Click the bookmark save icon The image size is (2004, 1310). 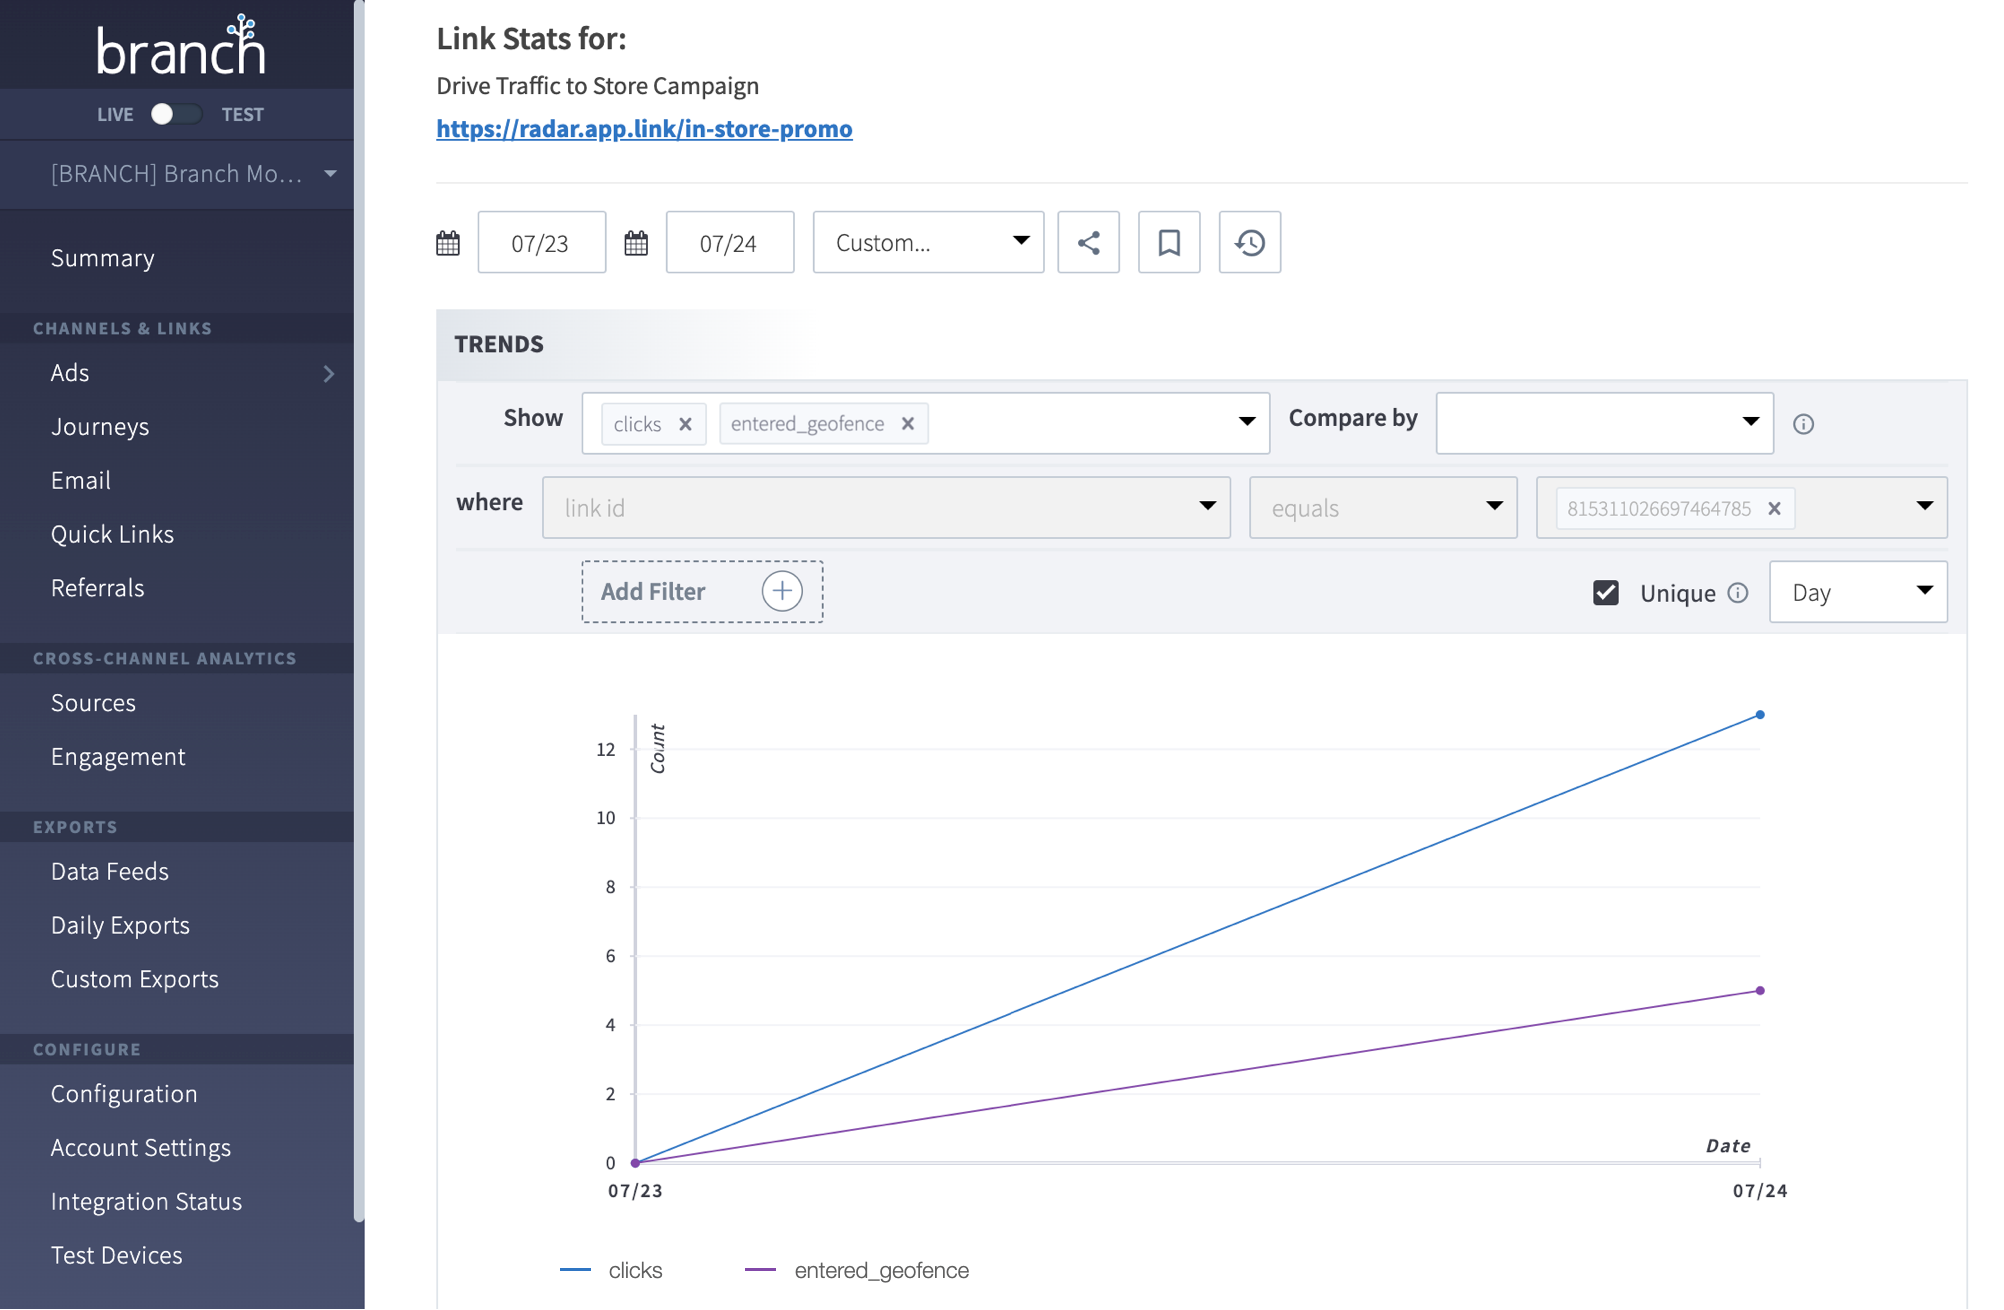tap(1168, 243)
